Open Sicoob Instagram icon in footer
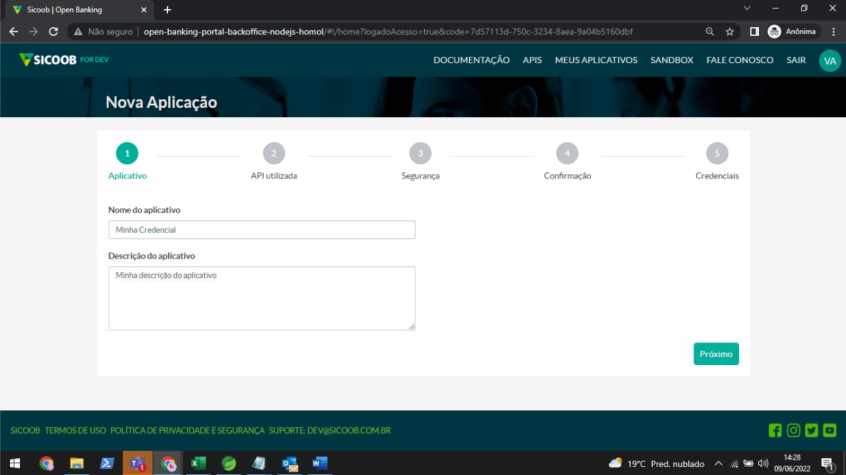This screenshot has width=846, height=475. (793, 430)
